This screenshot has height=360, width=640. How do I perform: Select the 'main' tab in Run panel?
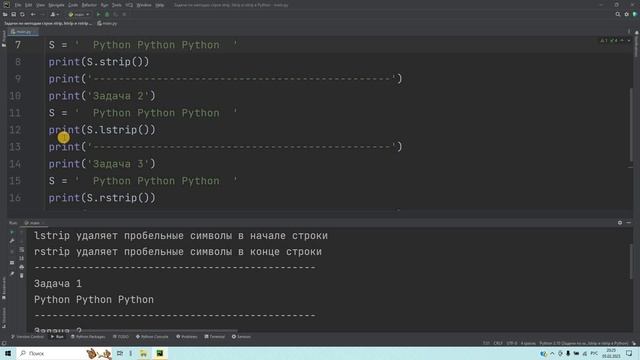pos(34,223)
